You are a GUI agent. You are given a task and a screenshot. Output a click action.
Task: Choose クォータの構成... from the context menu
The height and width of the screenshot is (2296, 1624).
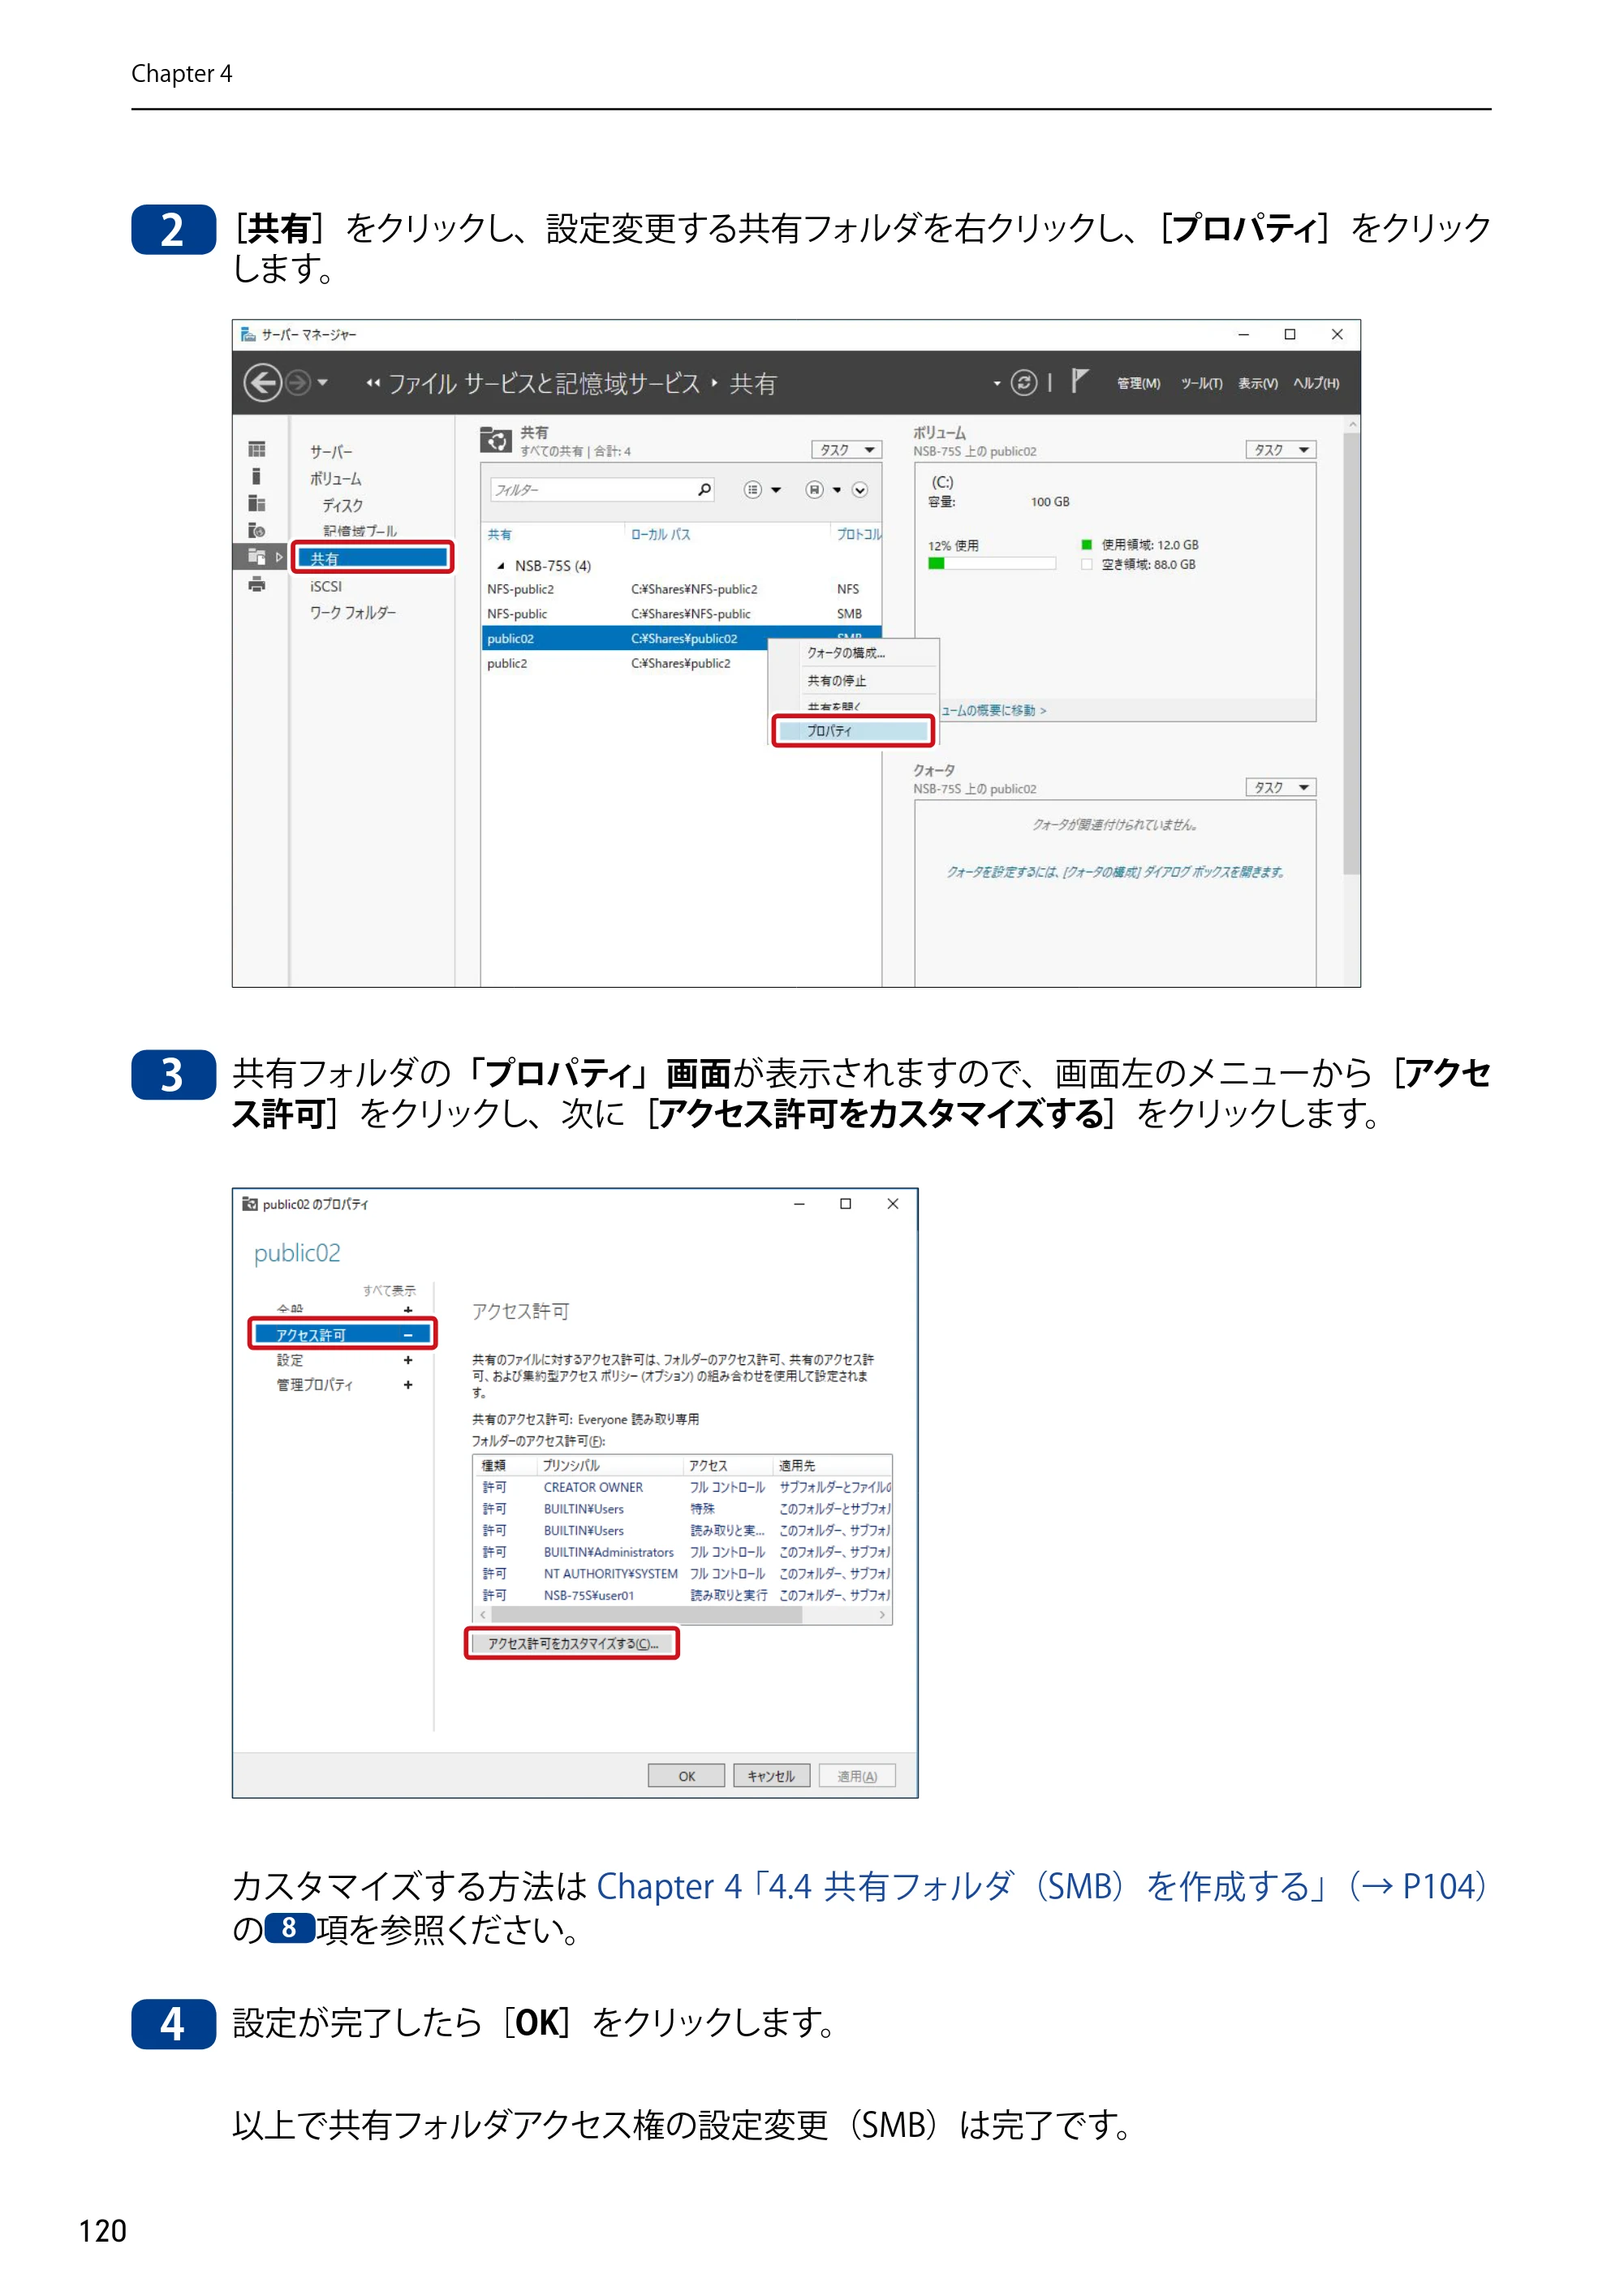point(853,653)
